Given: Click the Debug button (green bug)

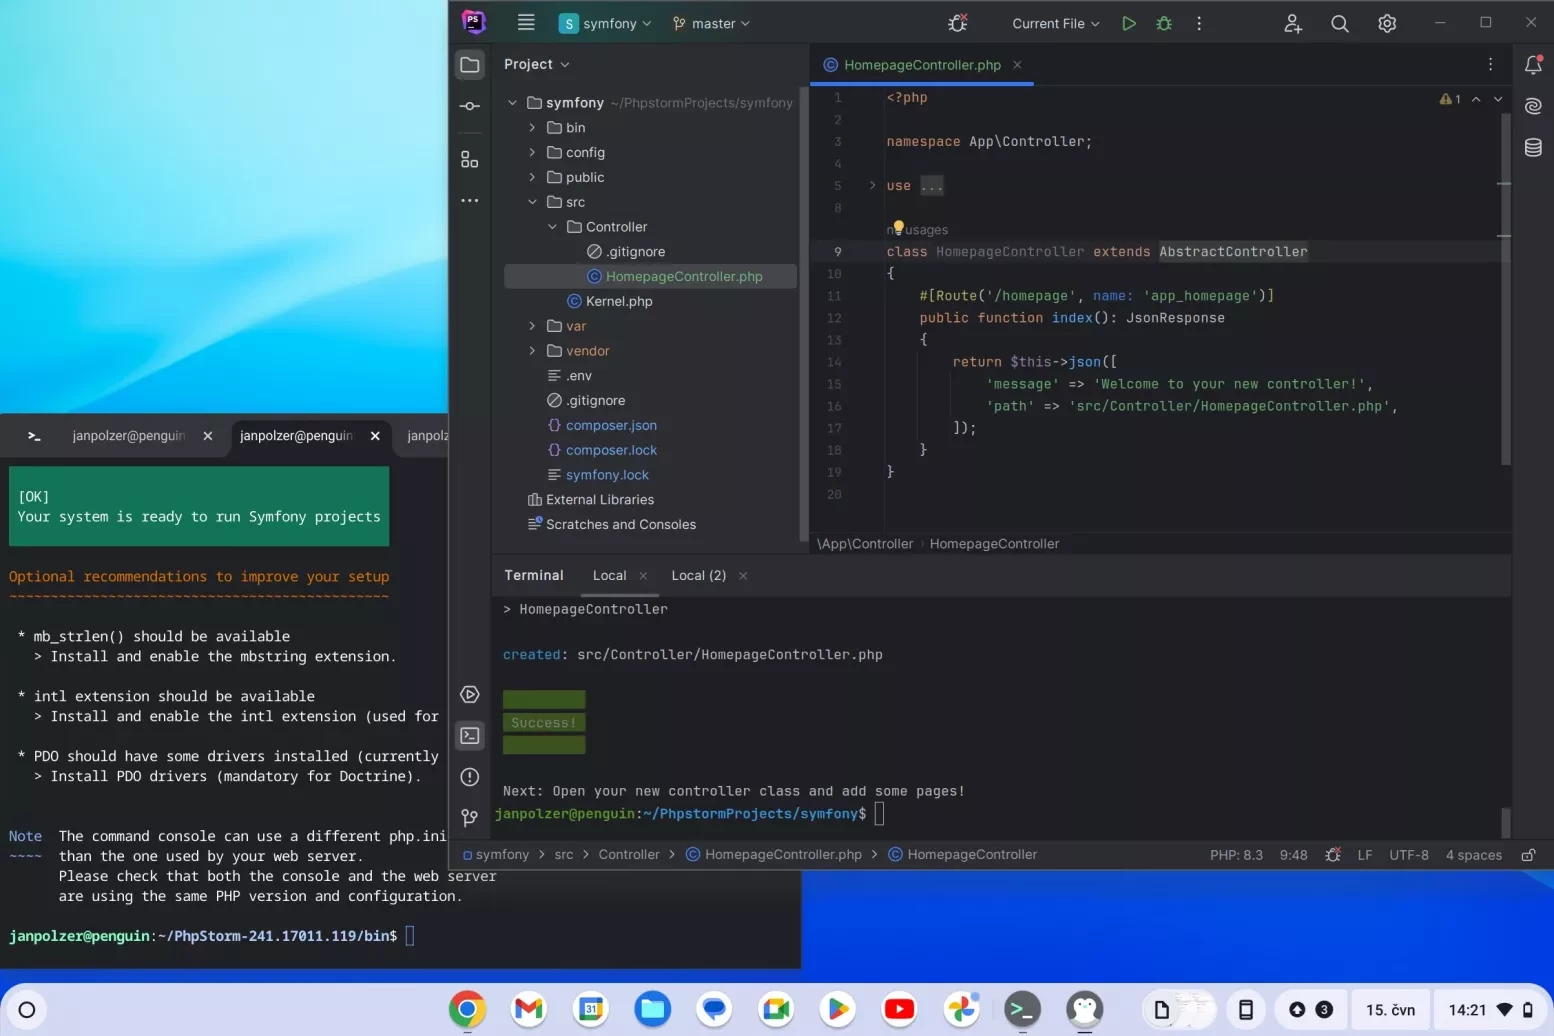Looking at the screenshot, I should tap(1164, 23).
